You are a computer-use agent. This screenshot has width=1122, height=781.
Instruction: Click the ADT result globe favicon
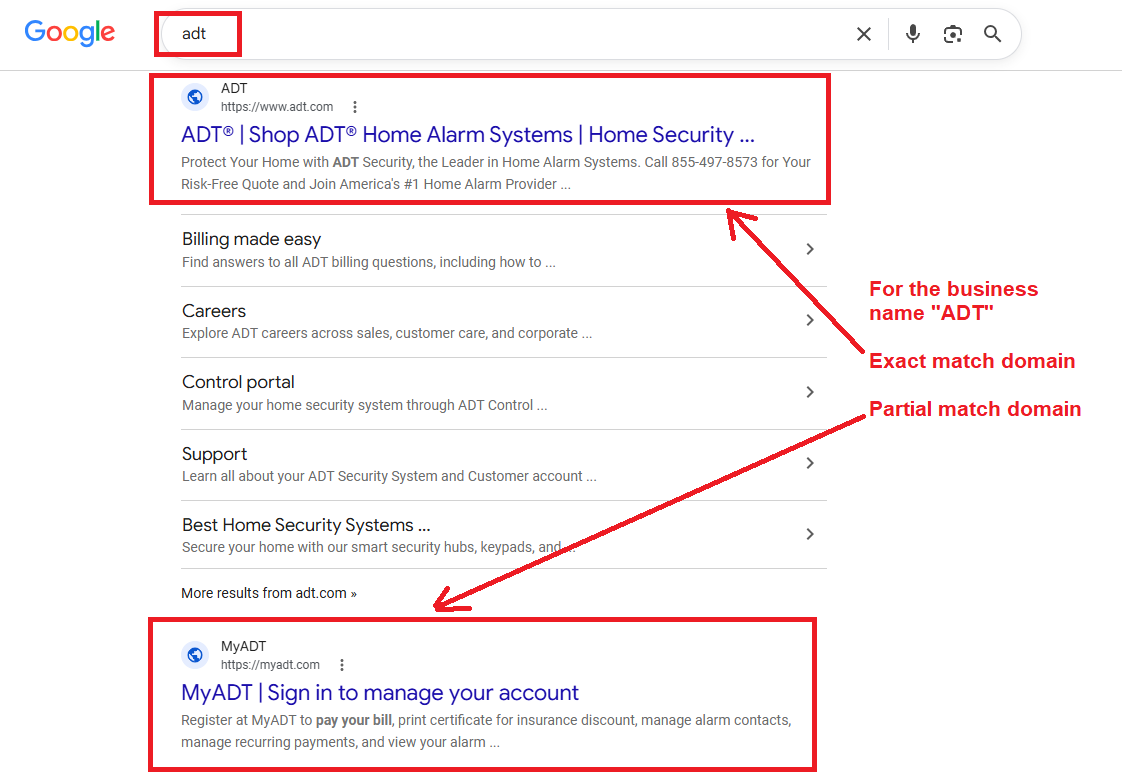click(195, 97)
